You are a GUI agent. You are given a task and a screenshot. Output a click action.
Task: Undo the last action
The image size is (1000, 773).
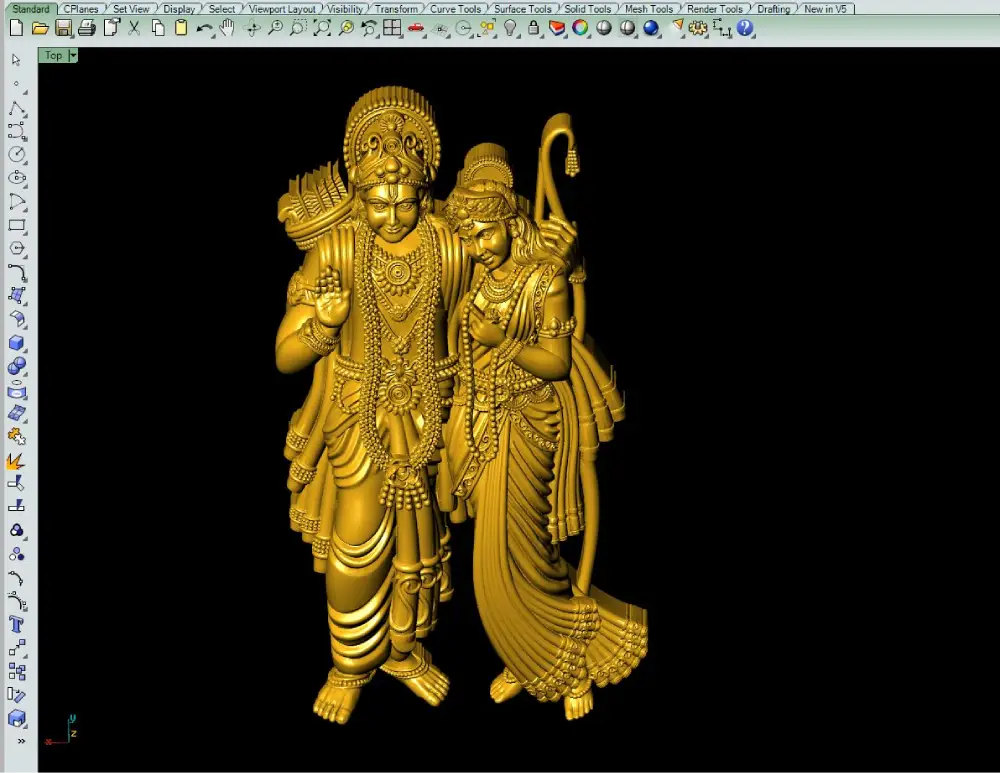pos(204,28)
